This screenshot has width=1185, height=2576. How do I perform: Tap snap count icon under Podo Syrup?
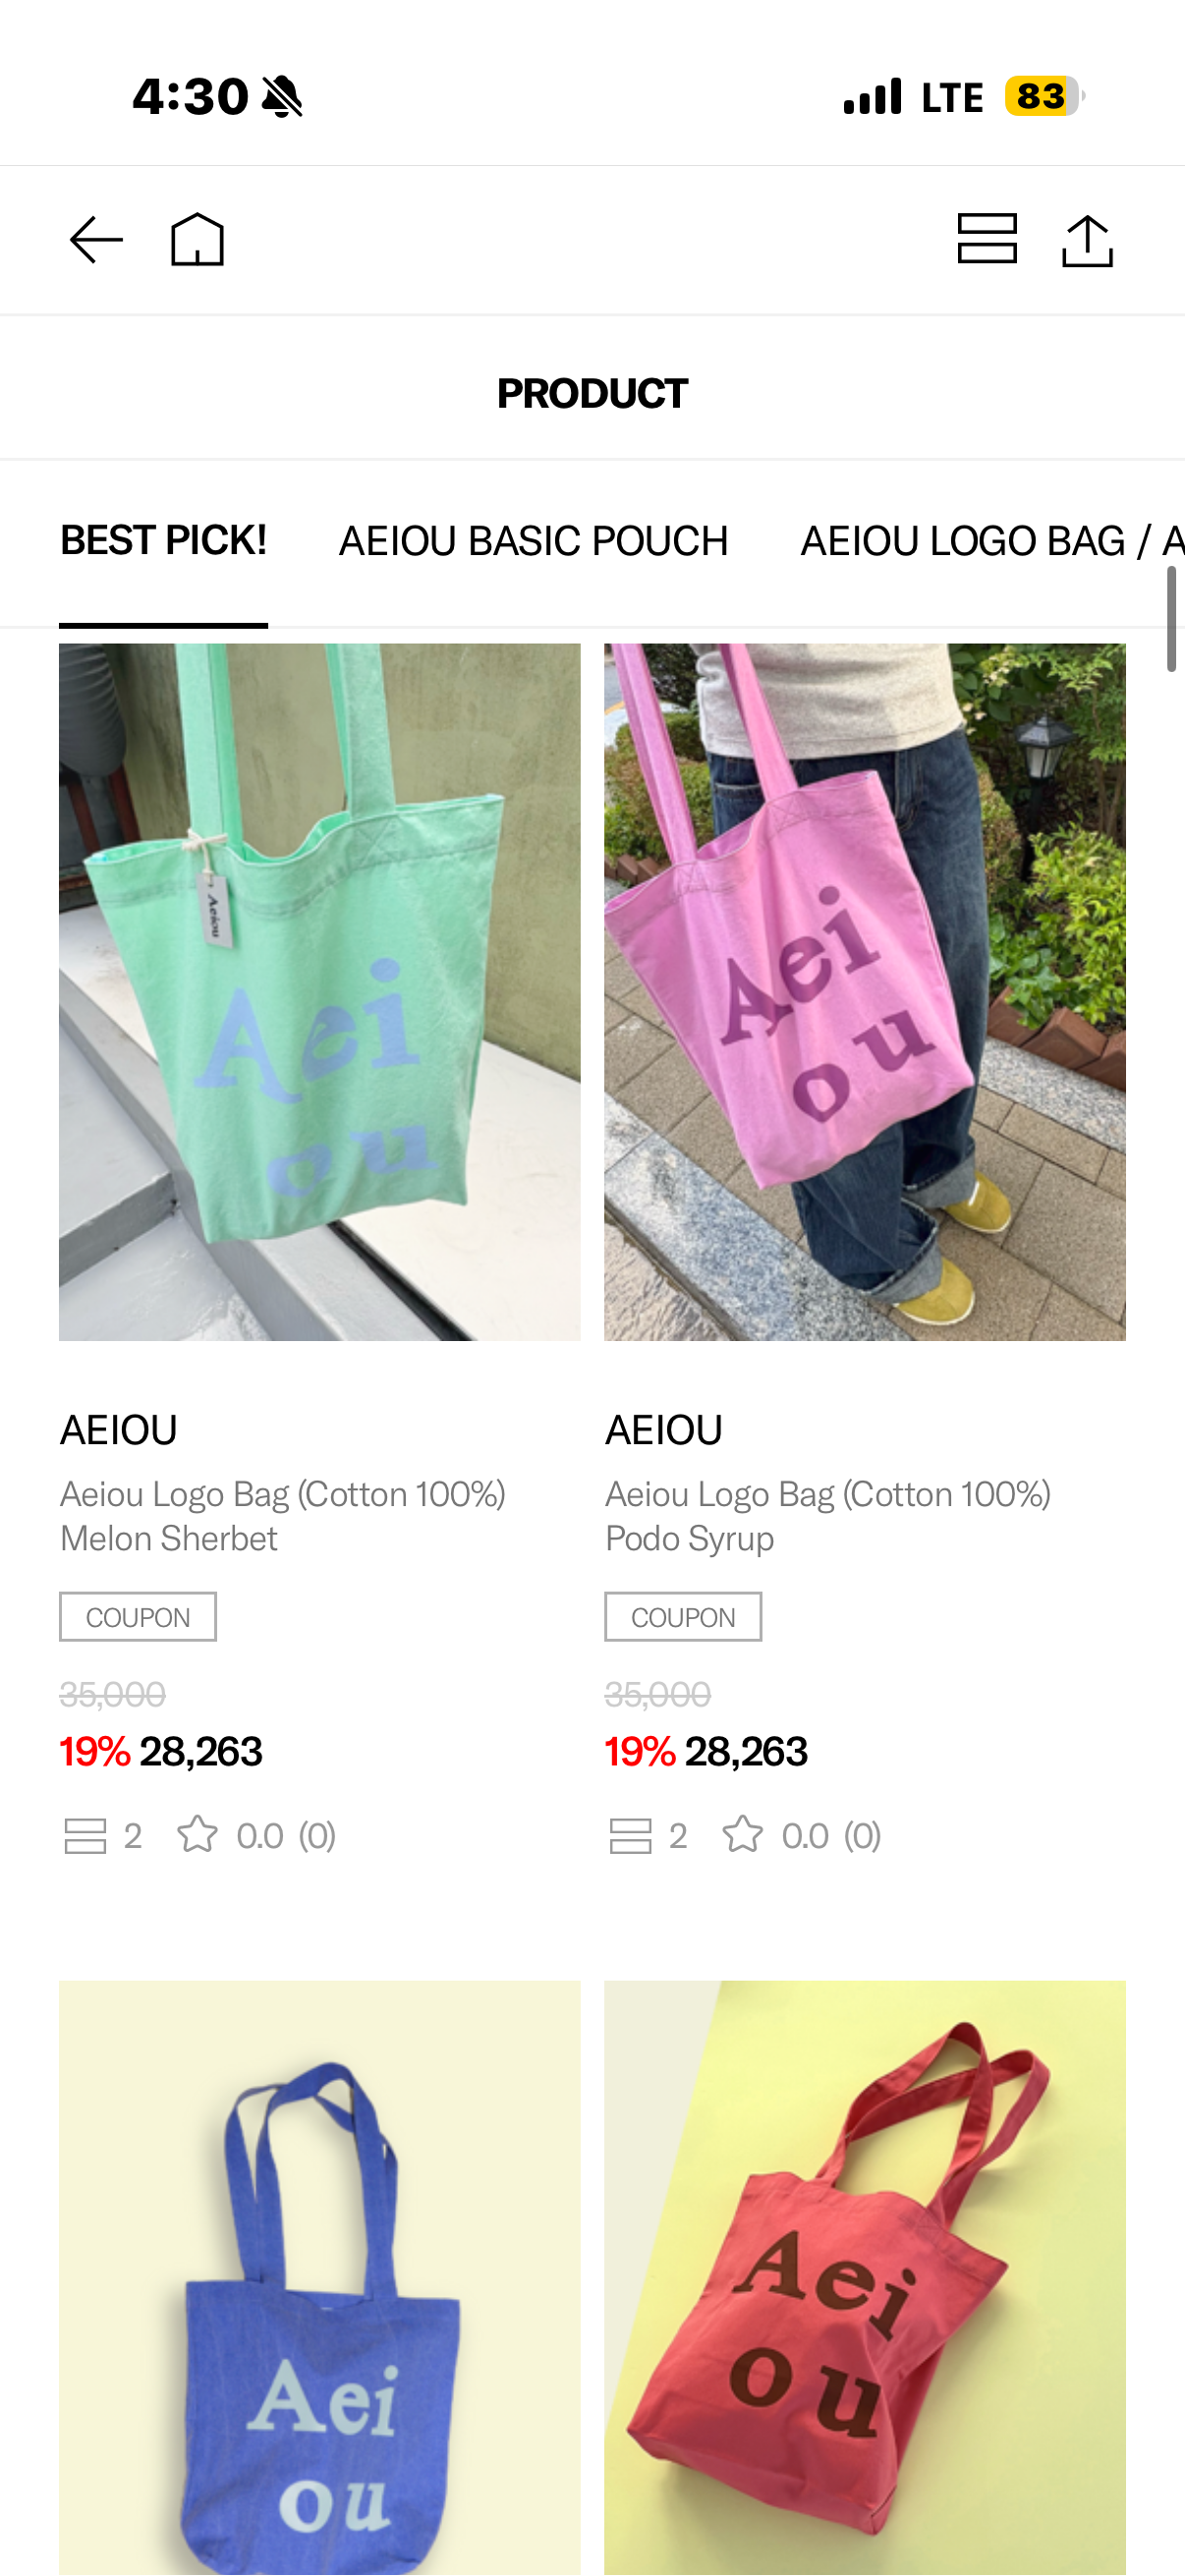[x=630, y=1835]
